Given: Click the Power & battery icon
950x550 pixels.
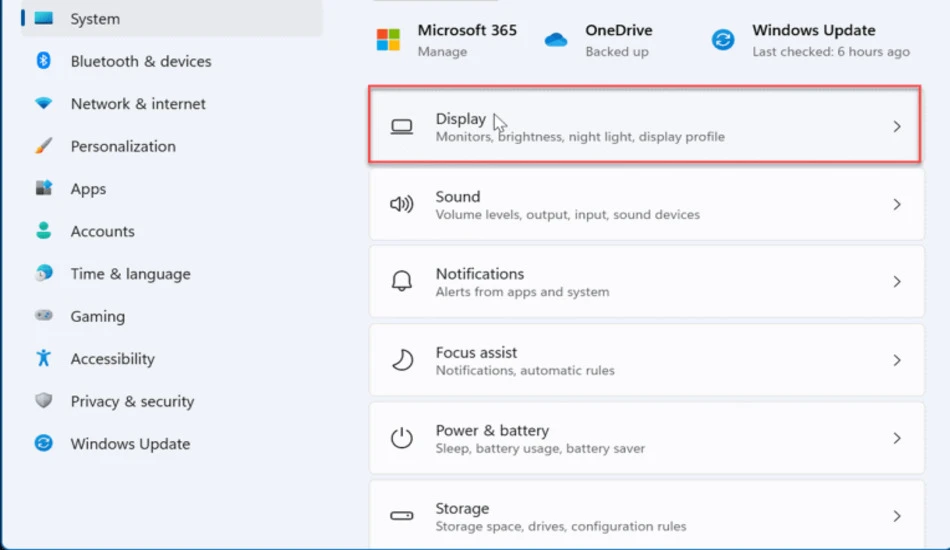Looking at the screenshot, I should pos(402,437).
